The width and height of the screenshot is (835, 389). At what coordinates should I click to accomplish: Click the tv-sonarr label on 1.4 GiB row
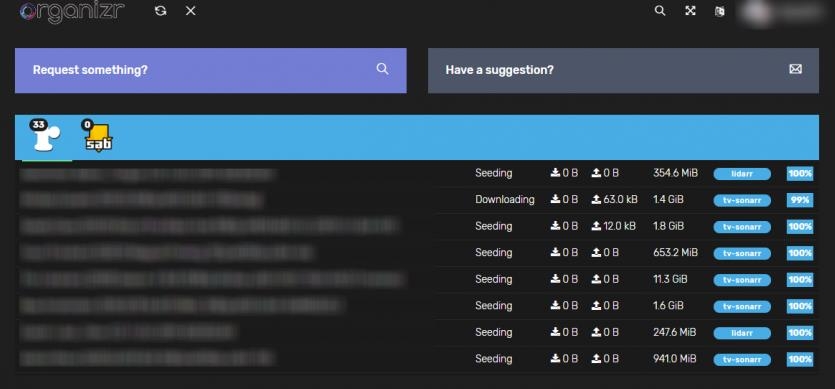742,200
